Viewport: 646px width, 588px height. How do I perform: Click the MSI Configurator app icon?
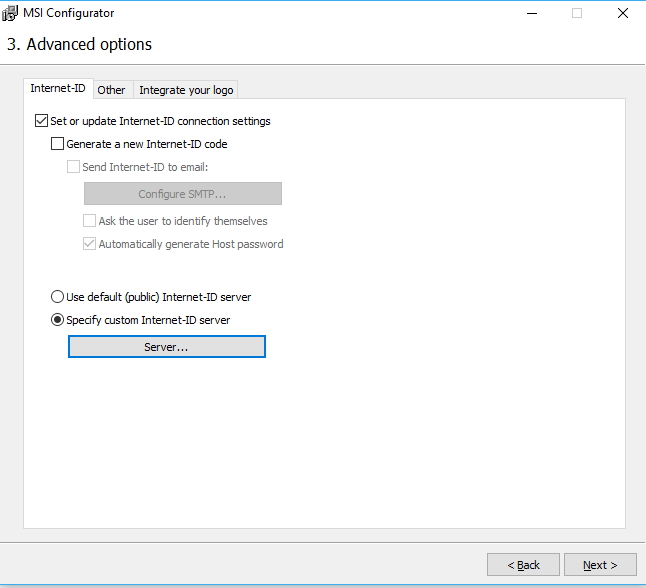(x=11, y=14)
